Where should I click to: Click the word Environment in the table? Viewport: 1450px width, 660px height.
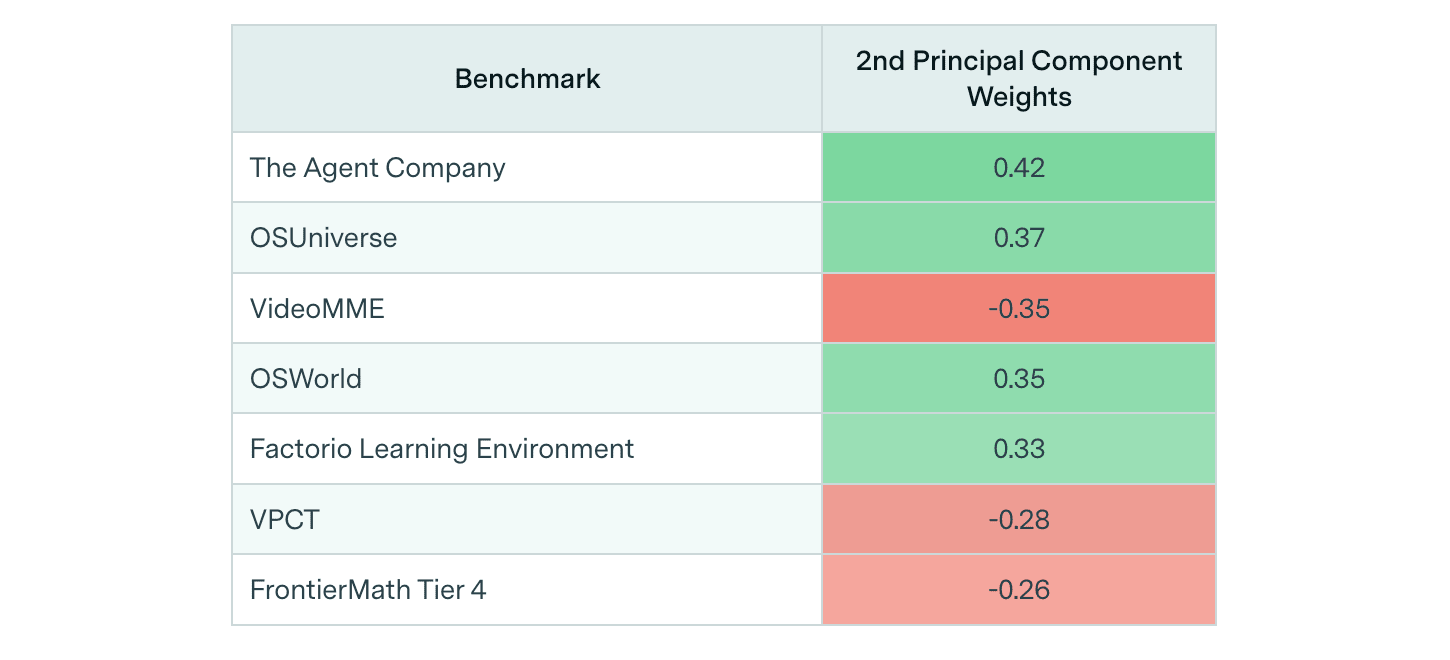click(555, 449)
